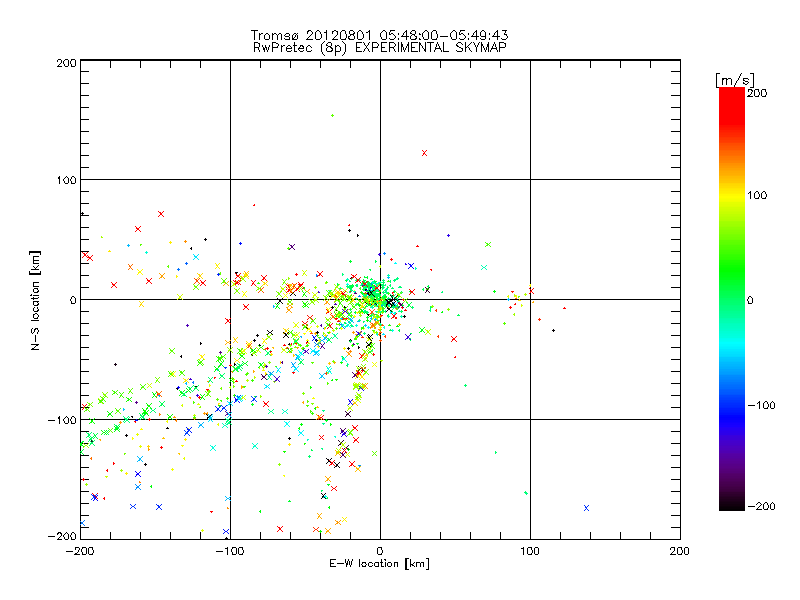Select the -100 label on the colorbar

[761, 406]
